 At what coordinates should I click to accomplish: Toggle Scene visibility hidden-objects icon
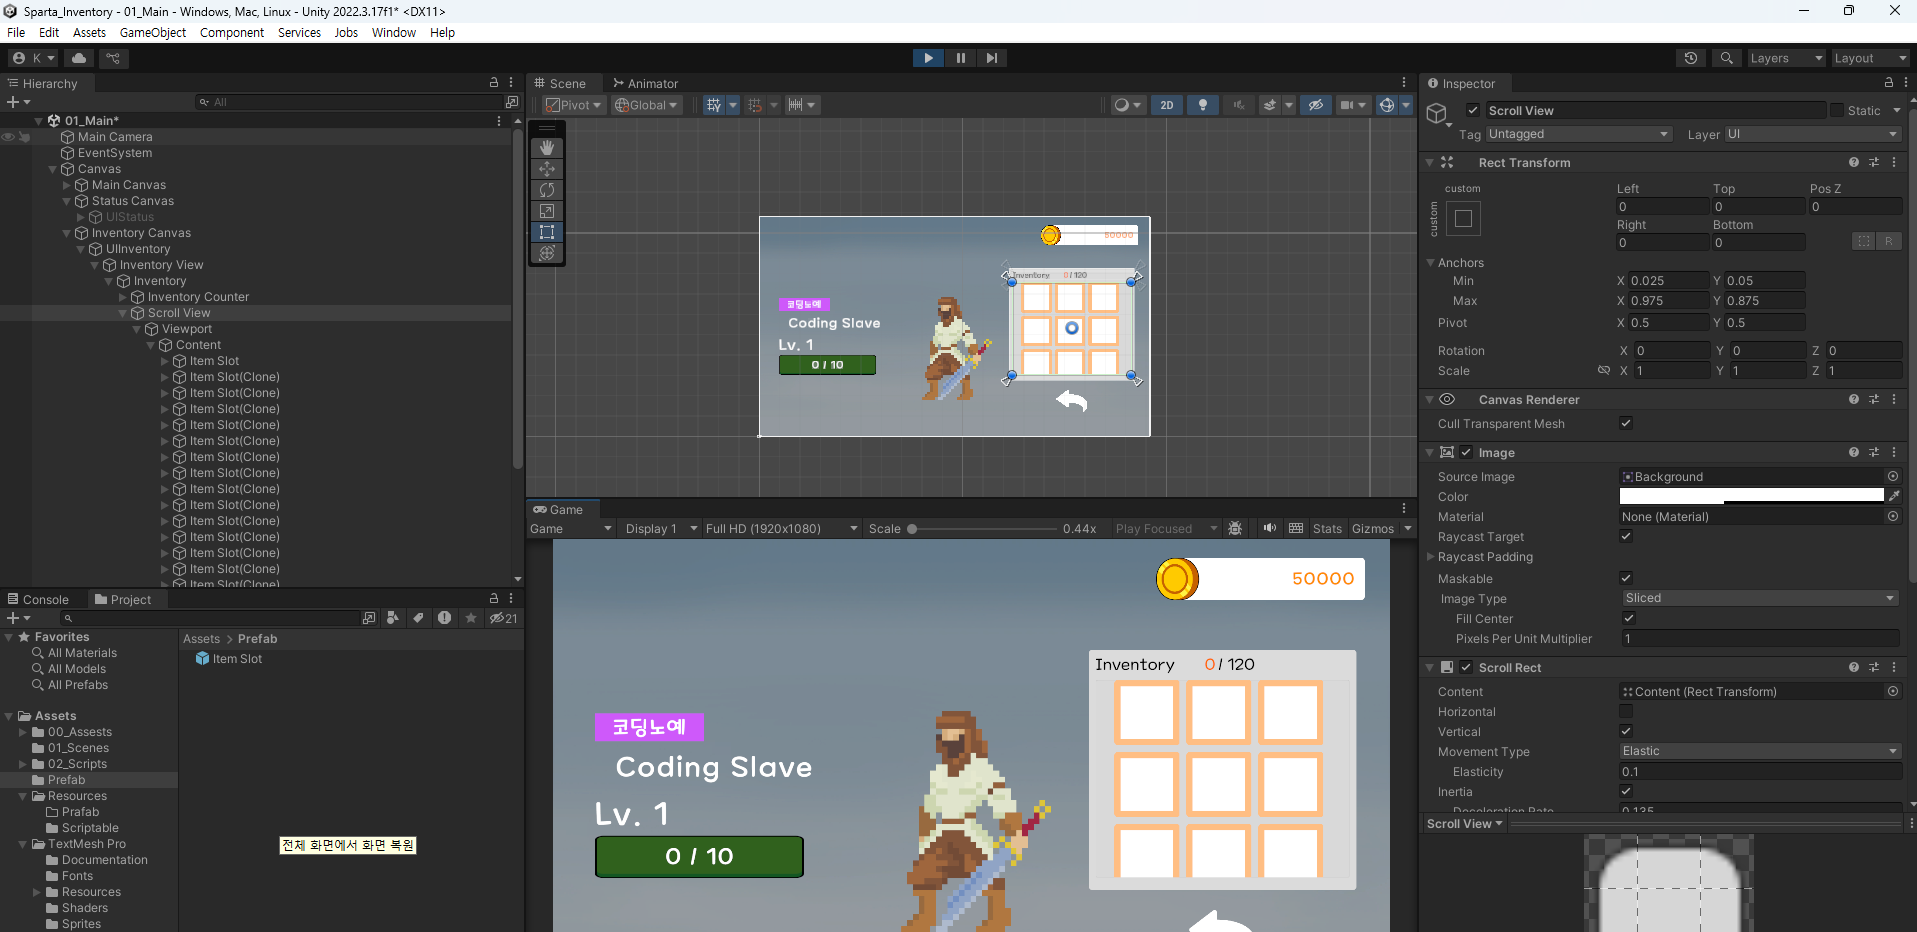(x=1316, y=105)
